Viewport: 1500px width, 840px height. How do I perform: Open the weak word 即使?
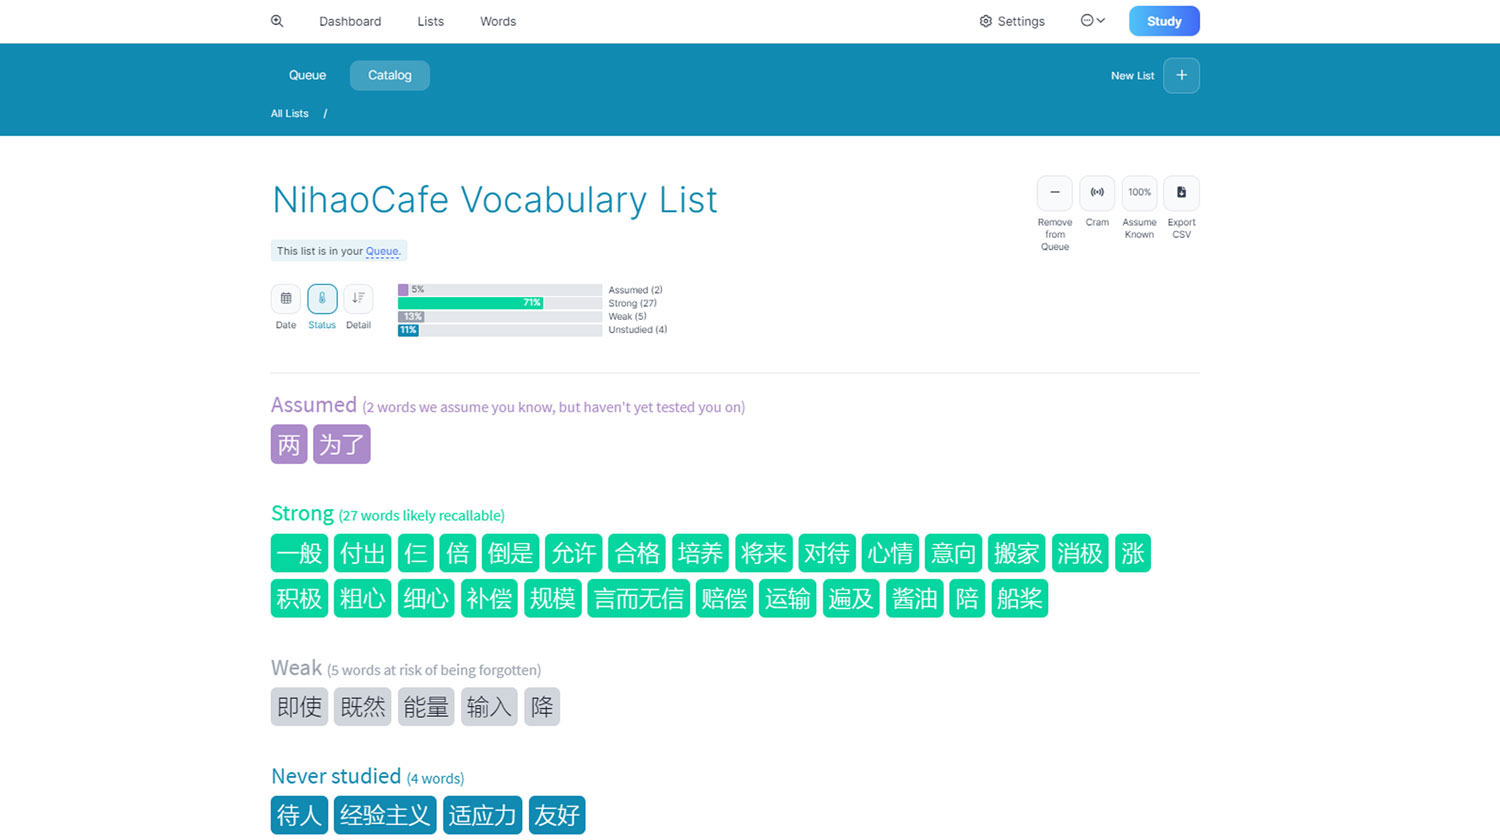[299, 707]
